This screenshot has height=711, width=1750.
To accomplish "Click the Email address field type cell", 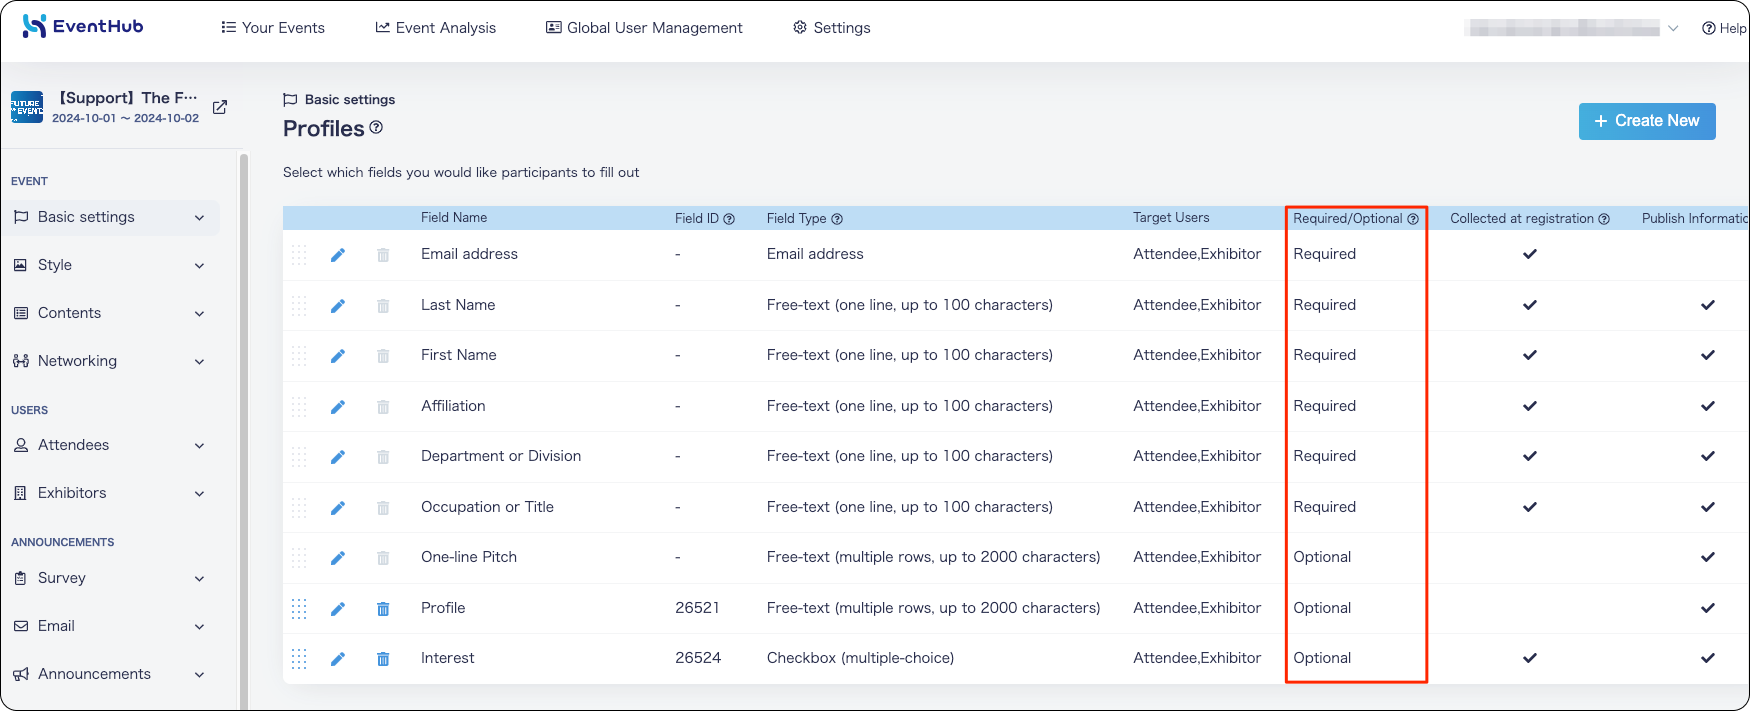I will pos(815,254).
